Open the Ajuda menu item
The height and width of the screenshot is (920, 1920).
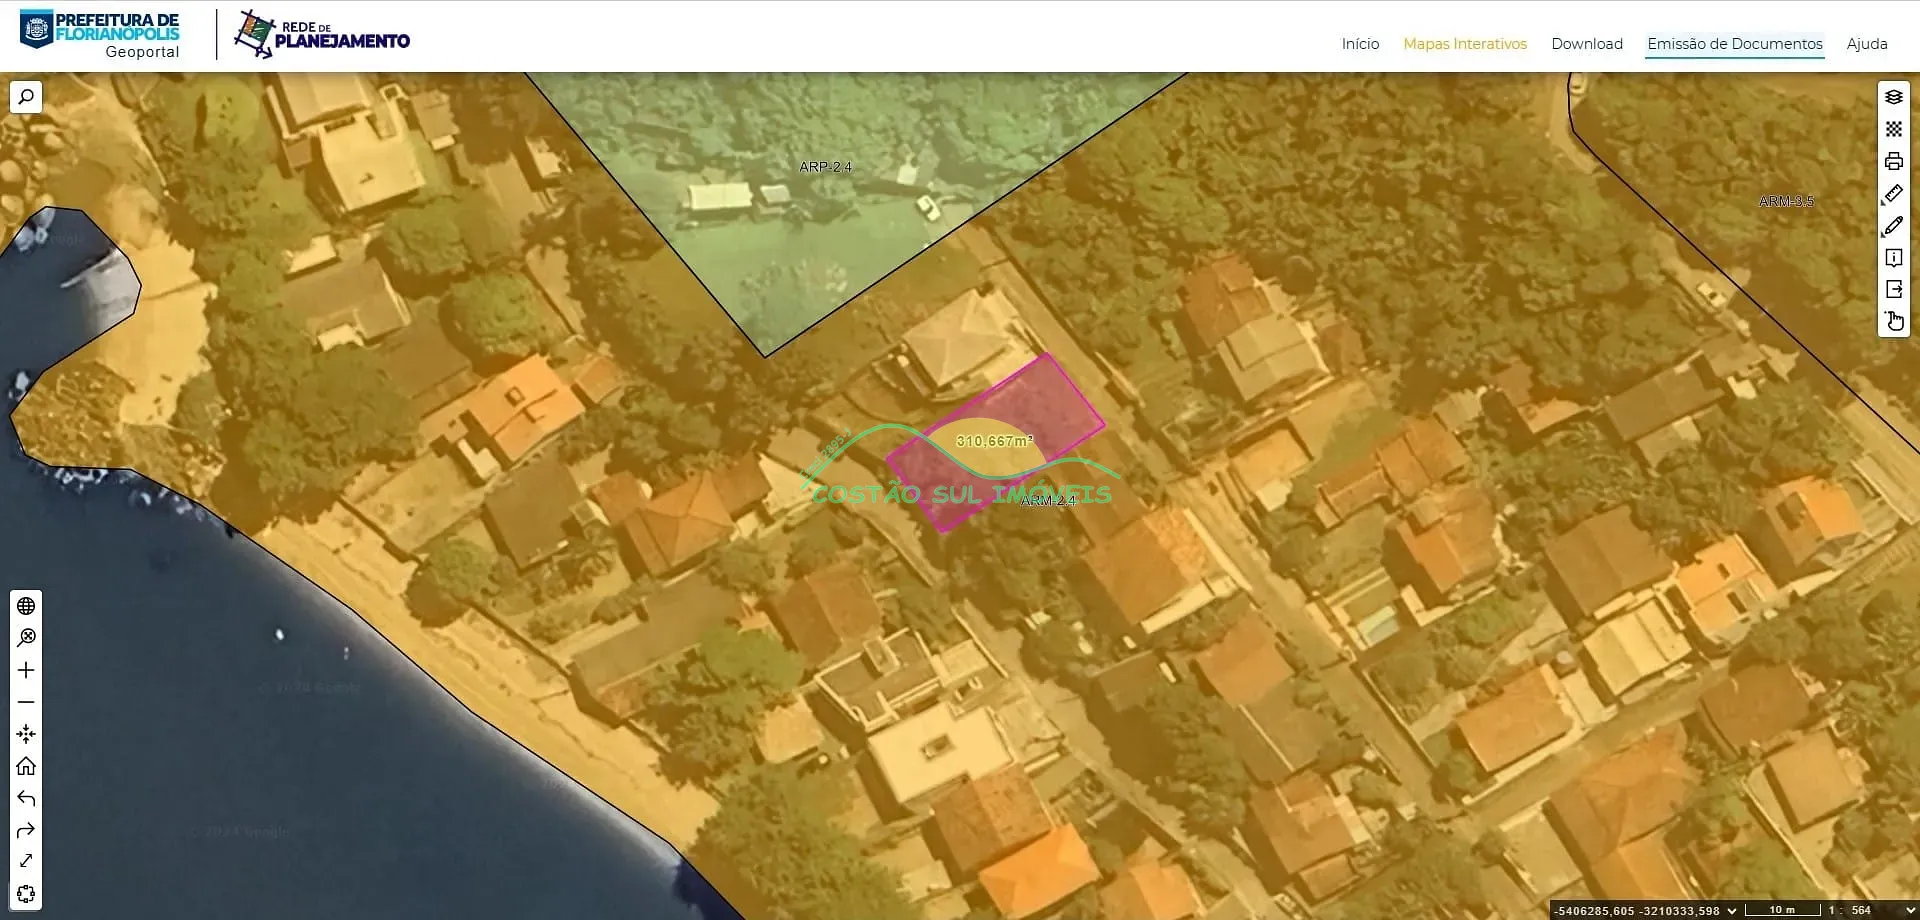click(1867, 44)
